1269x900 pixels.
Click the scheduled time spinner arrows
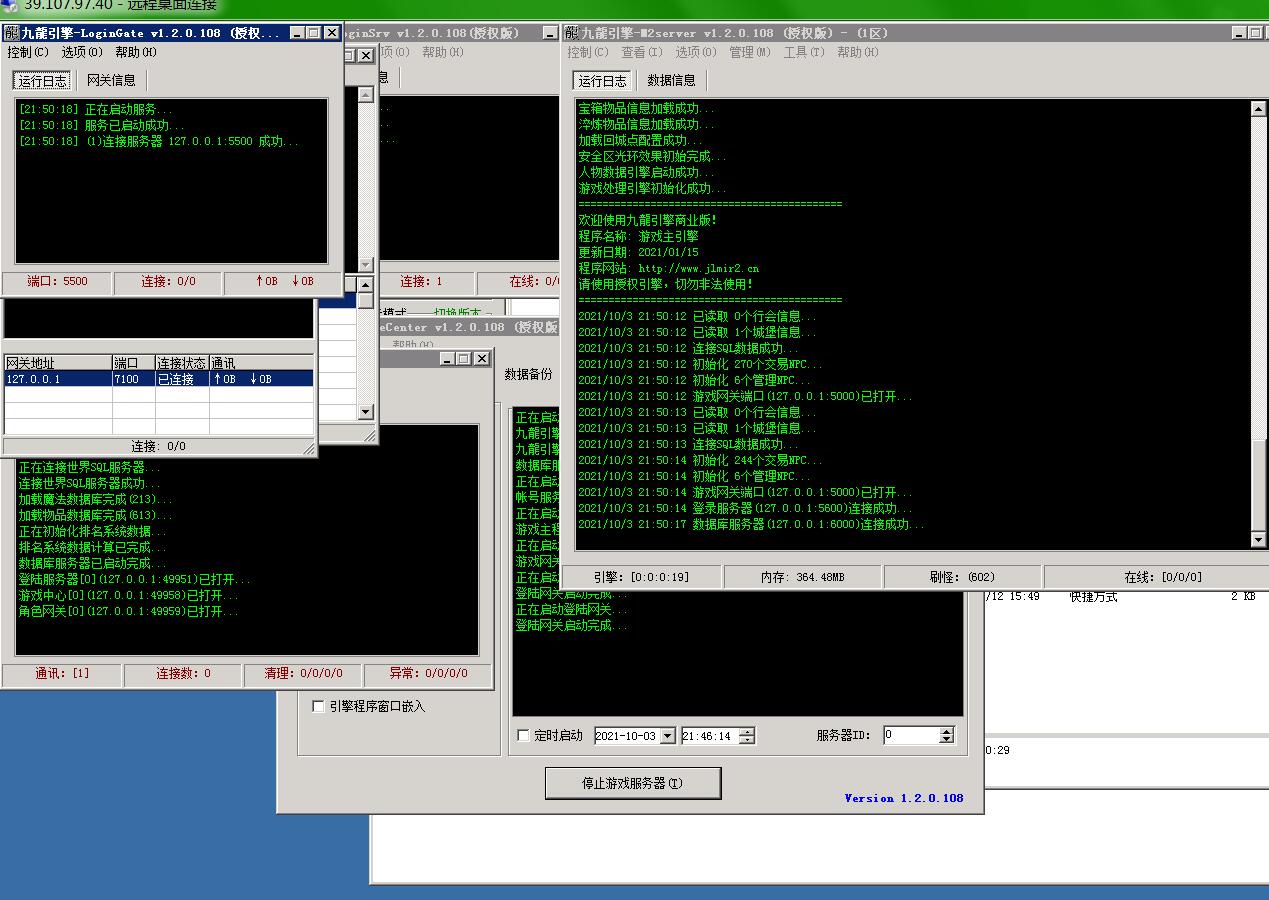746,736
